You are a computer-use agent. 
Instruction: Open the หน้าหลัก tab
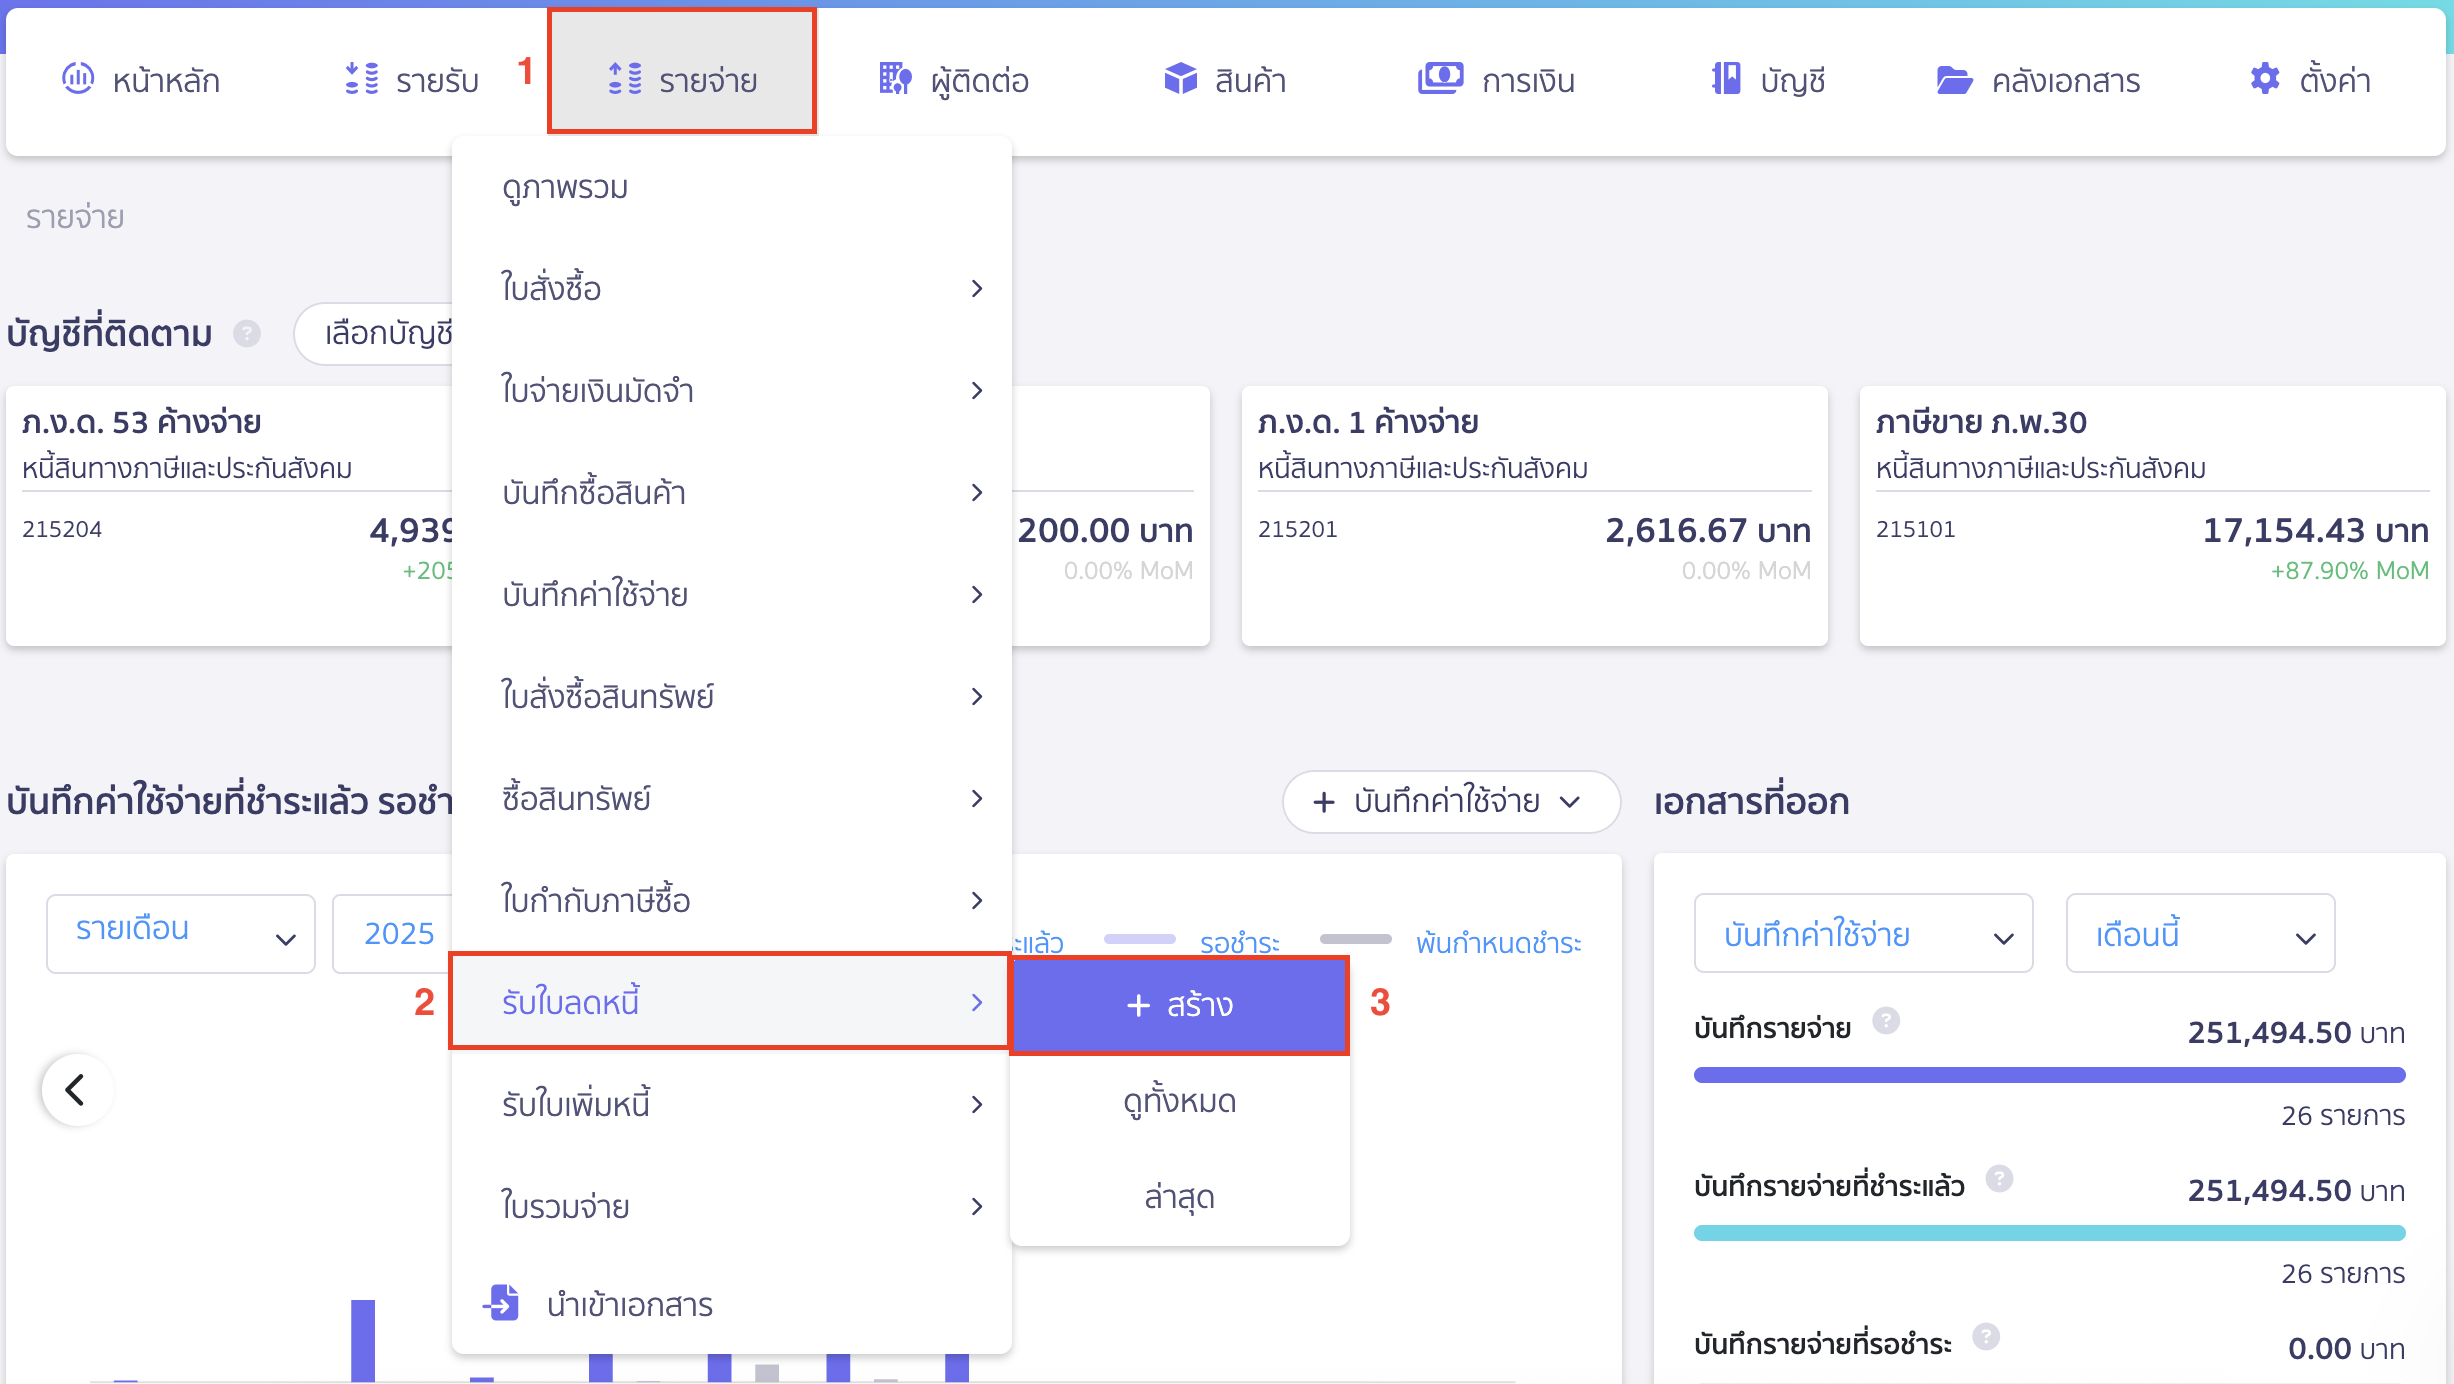pos(141,80)
